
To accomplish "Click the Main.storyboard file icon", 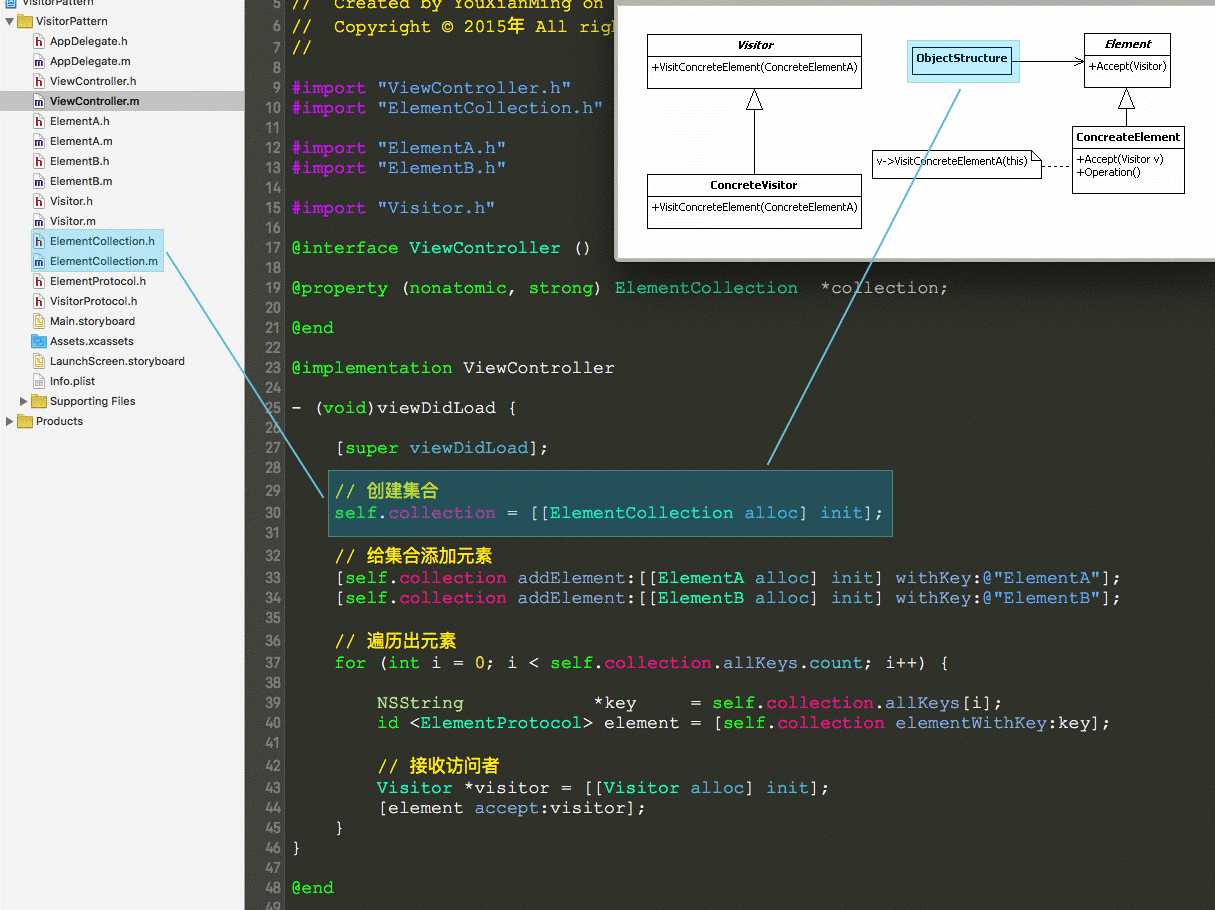I will (39, 321).
